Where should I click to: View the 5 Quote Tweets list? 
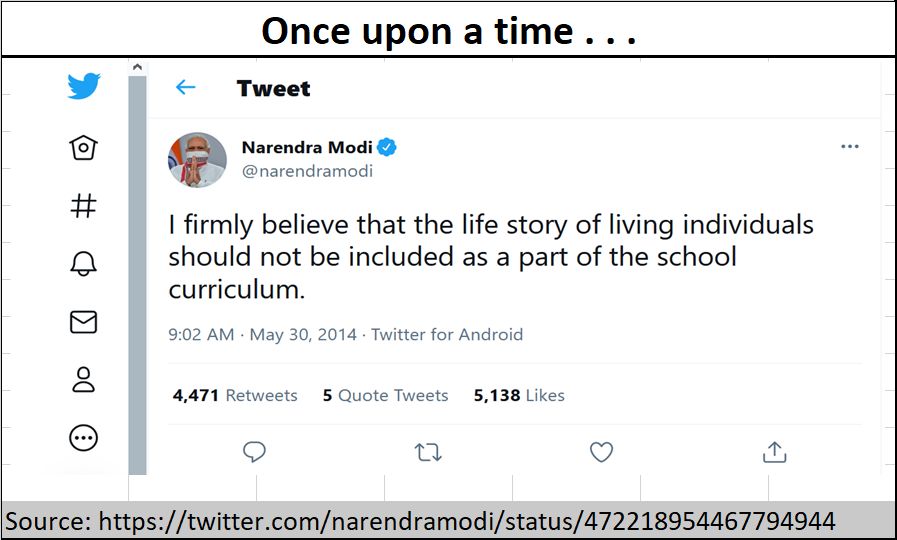(x=386, y=395)
